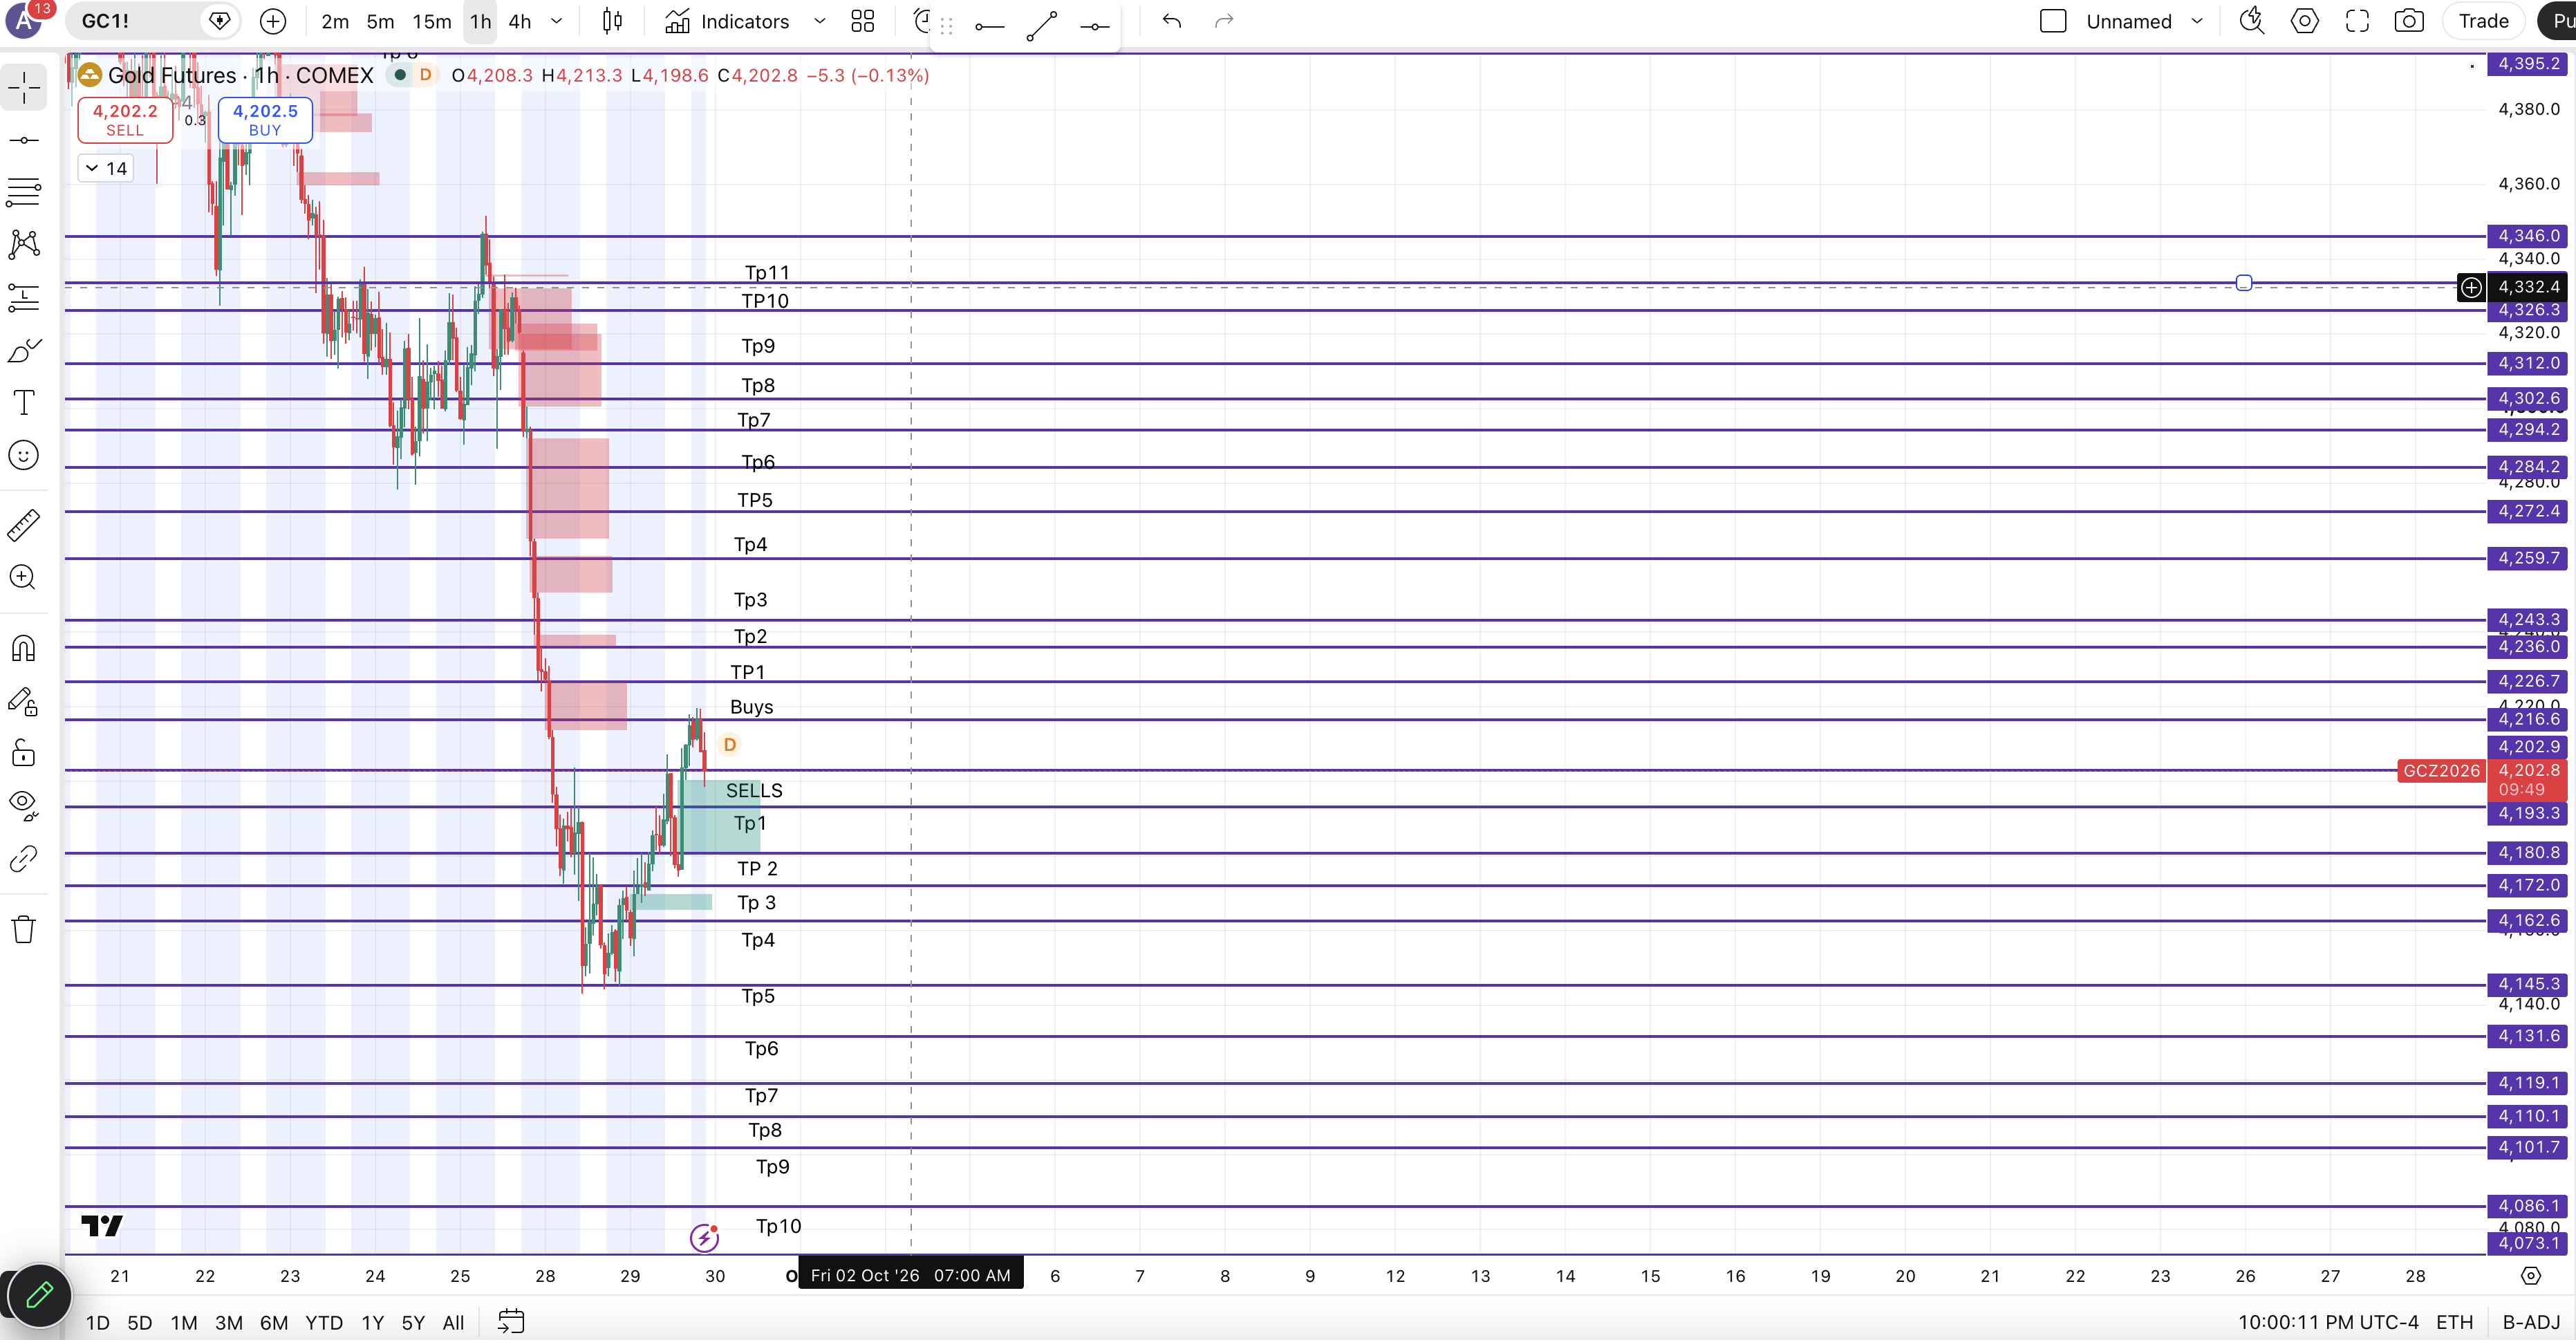Toggle stay in drawing mode

(x=24, y=701)
